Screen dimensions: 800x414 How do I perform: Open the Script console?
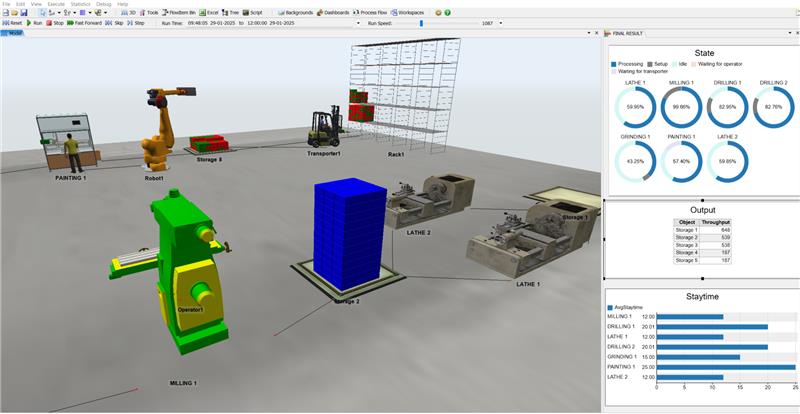tap(253, 12)
